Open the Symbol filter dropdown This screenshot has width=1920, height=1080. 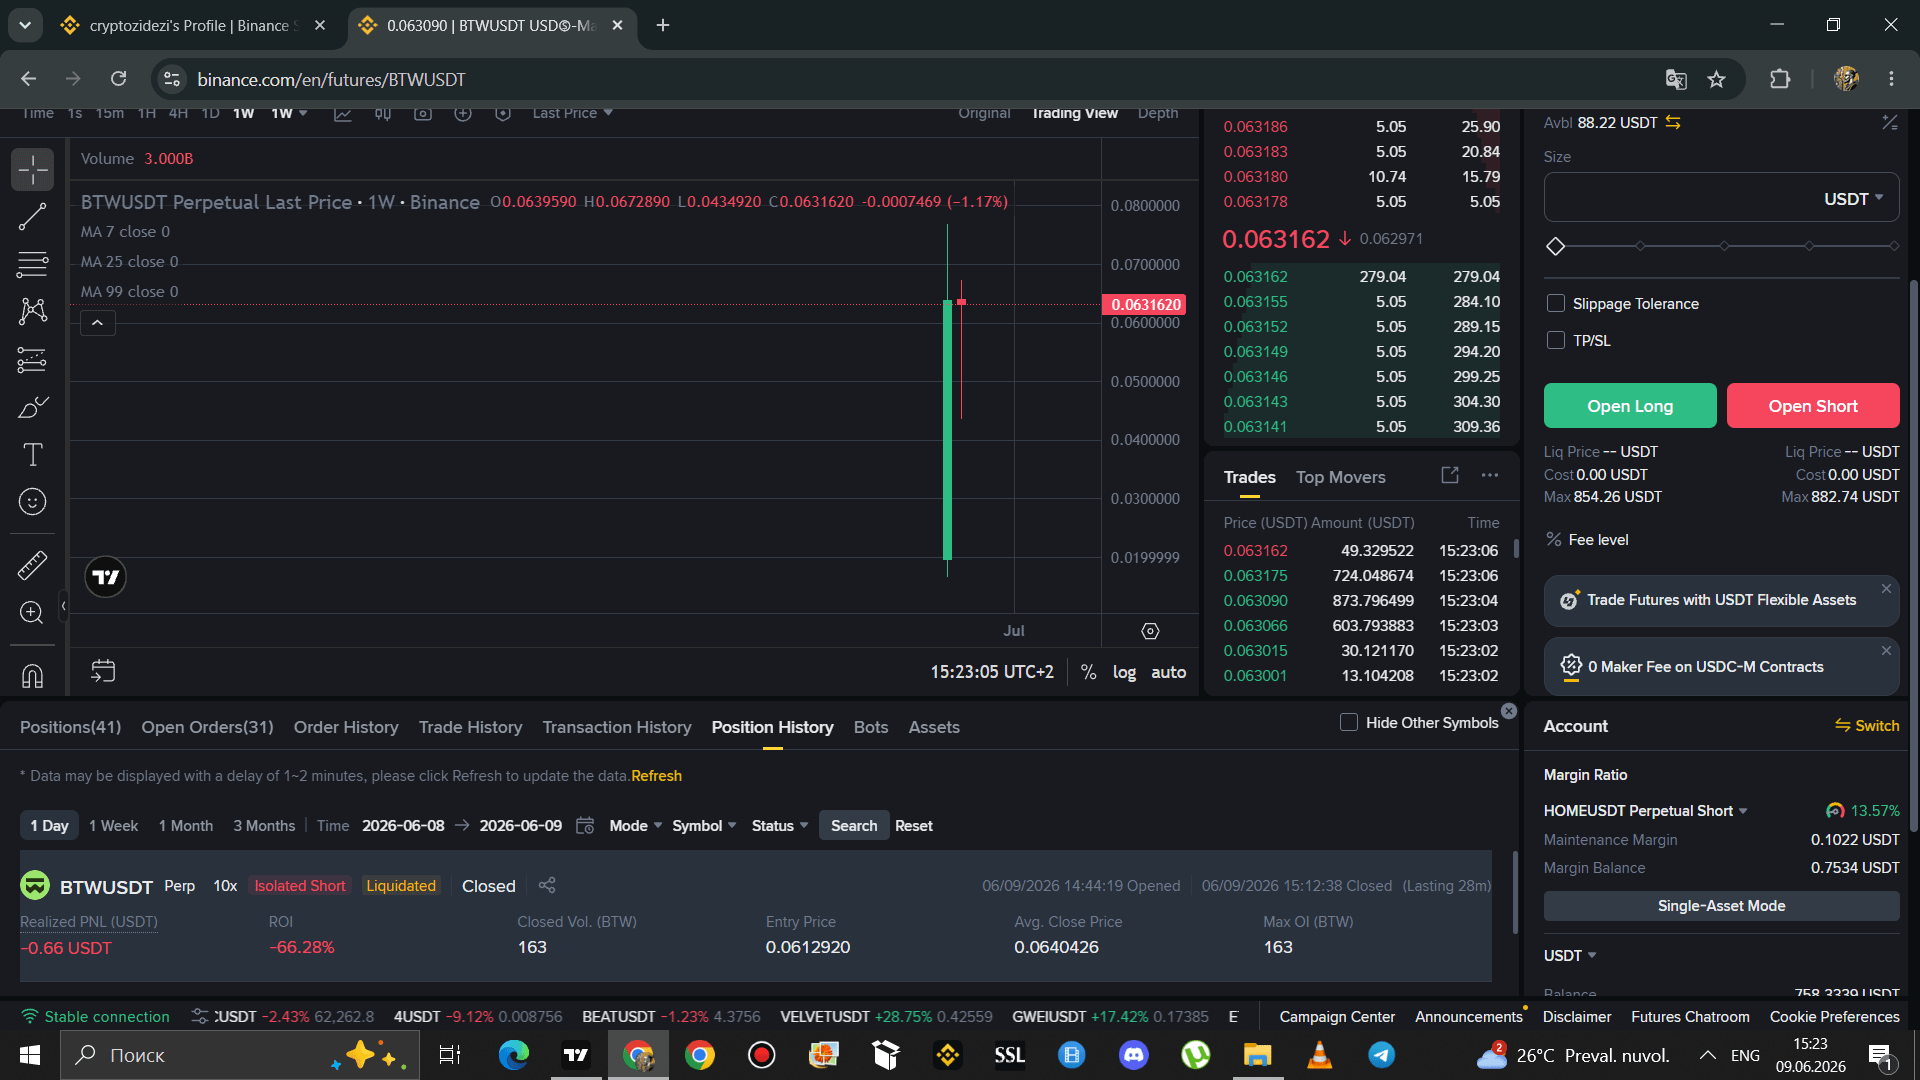[x=704, y=825]
